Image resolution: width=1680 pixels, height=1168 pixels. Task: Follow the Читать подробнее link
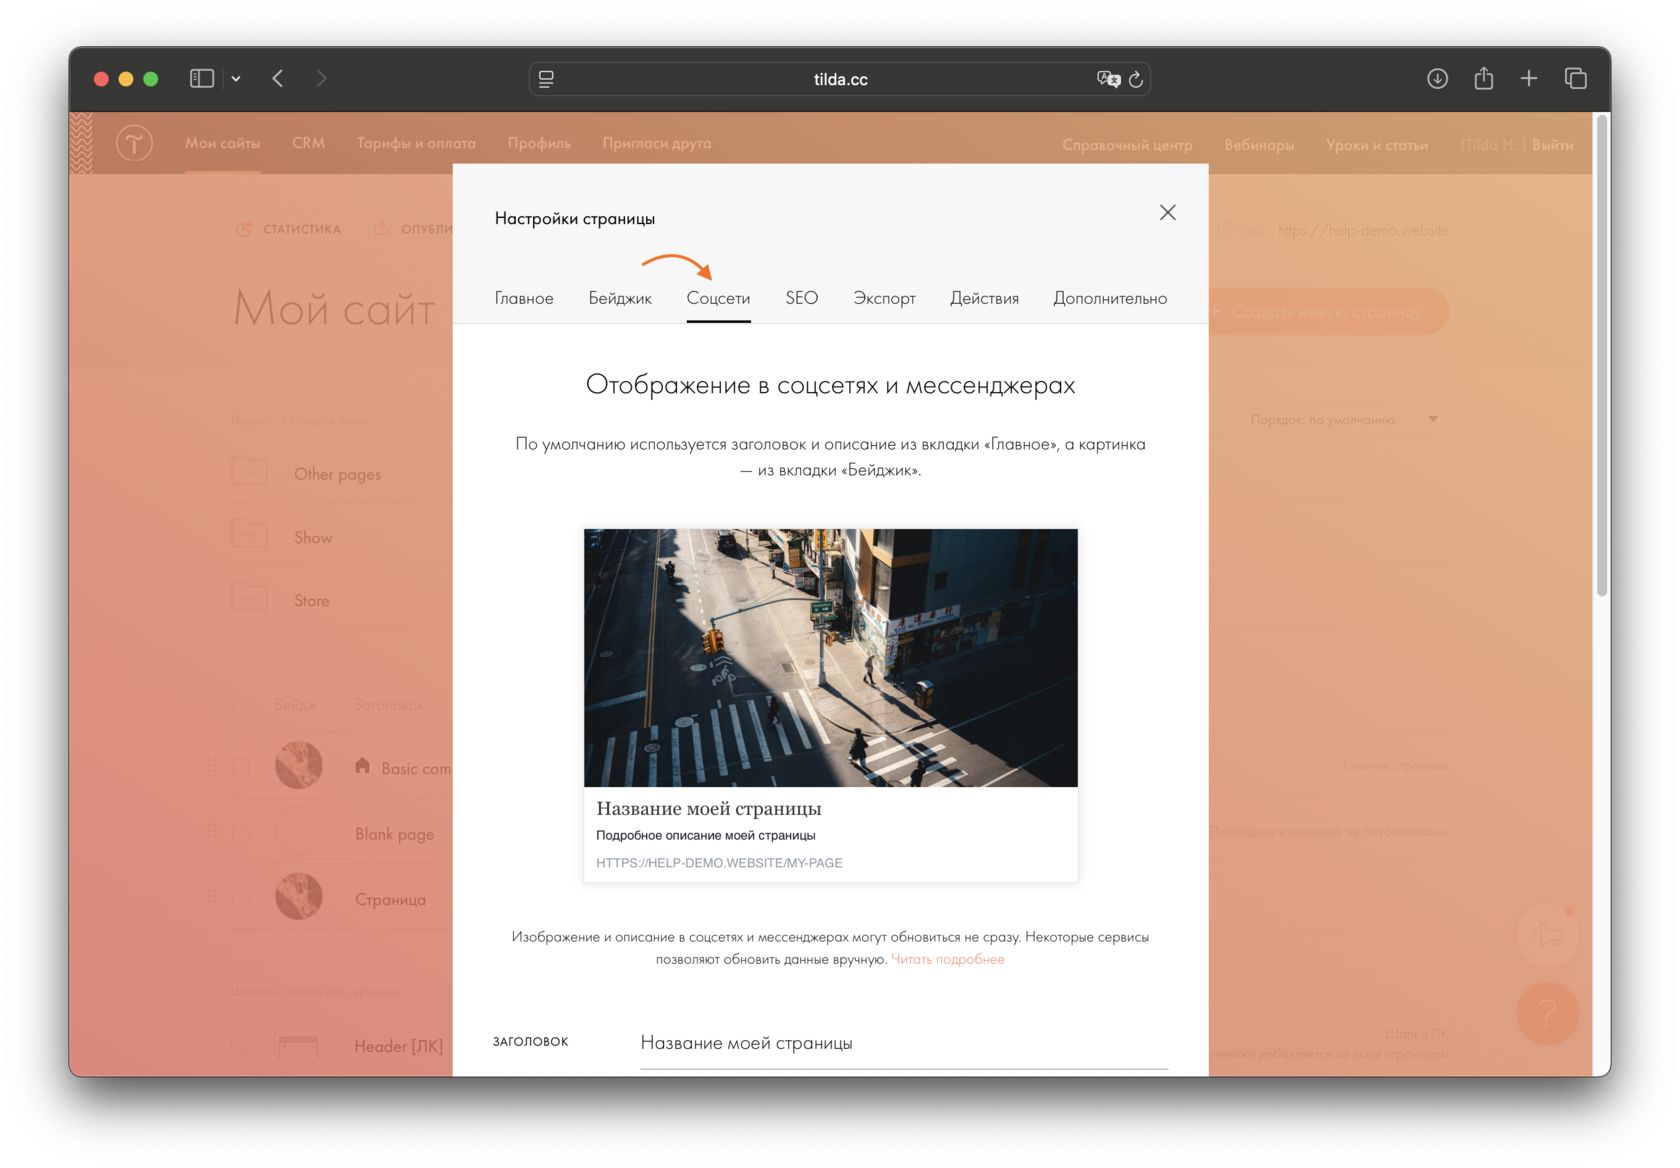[x=947, y=959]
